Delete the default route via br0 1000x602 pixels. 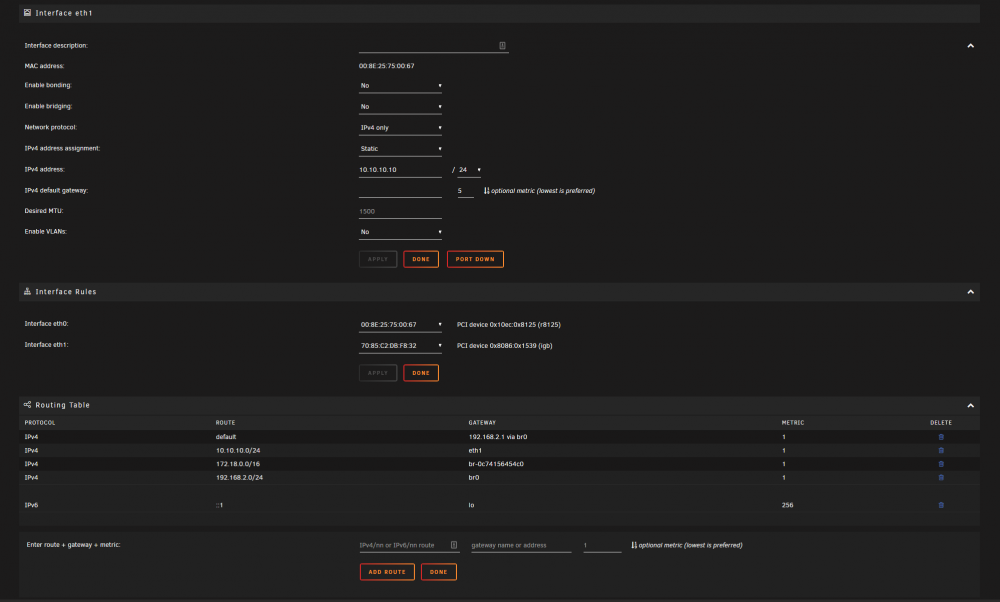tap(941, 437)
